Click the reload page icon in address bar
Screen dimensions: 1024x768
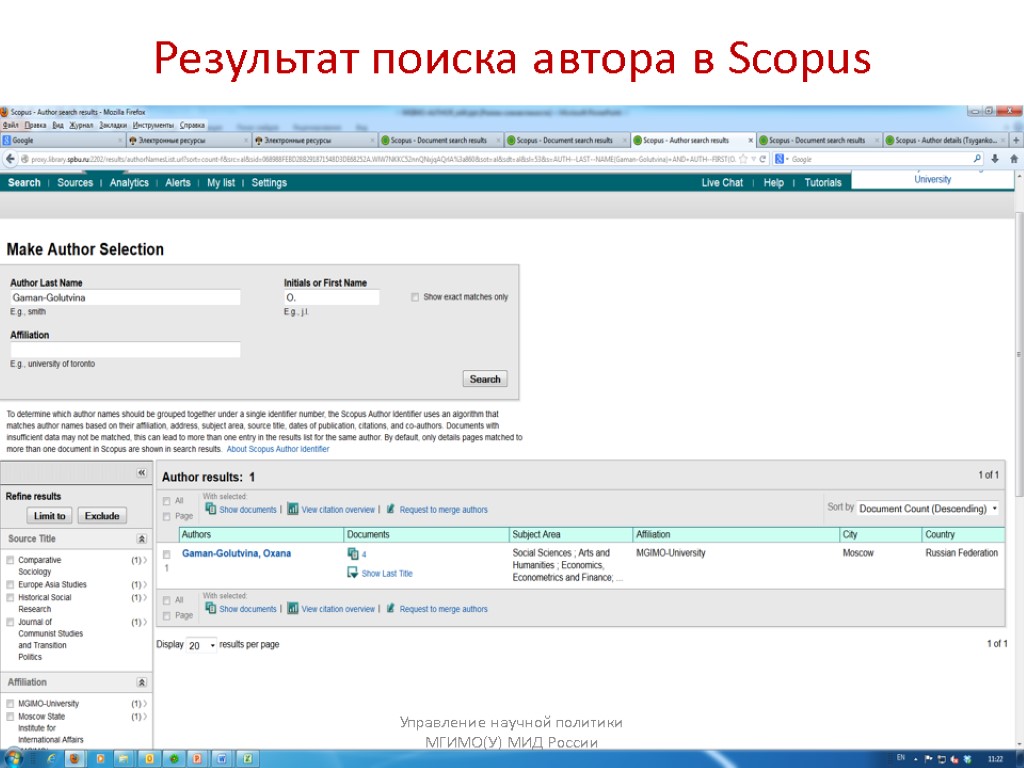tap(762, 159)
